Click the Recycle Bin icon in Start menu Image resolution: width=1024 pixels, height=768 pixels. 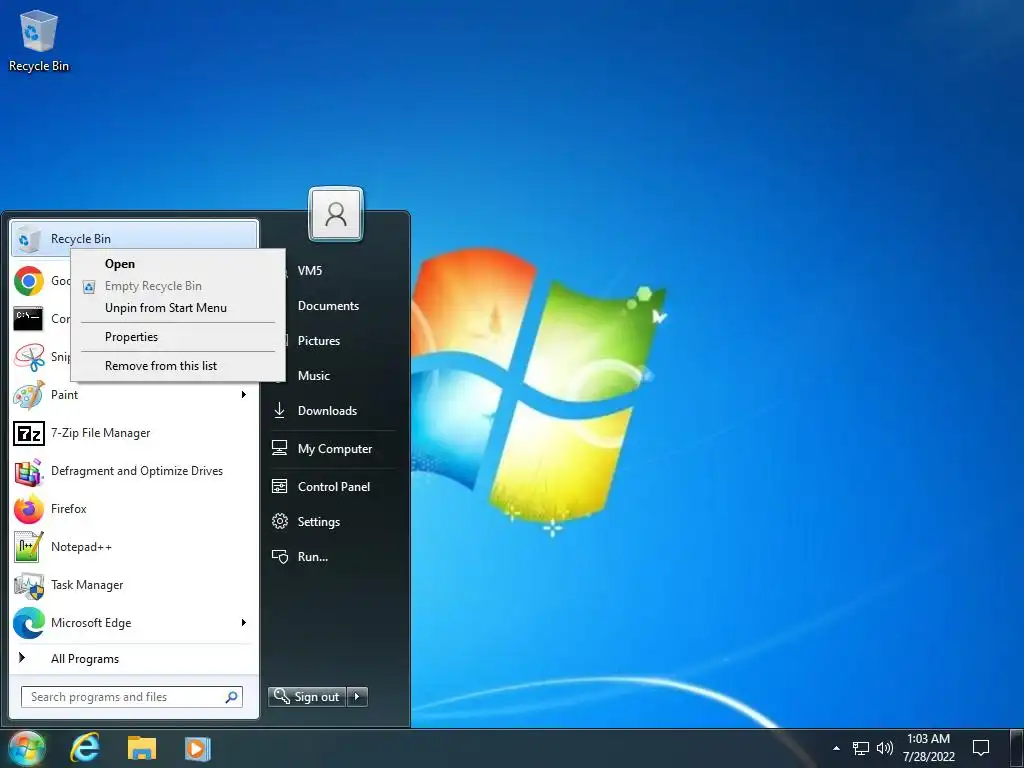coord(27,239)
